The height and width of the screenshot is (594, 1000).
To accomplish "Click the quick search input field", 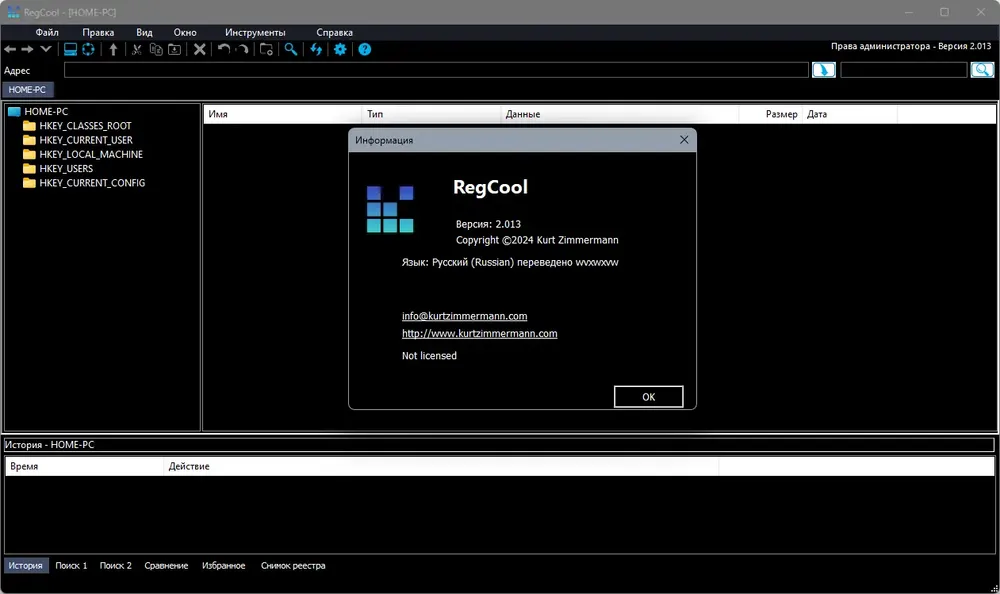I will [904, 70].
